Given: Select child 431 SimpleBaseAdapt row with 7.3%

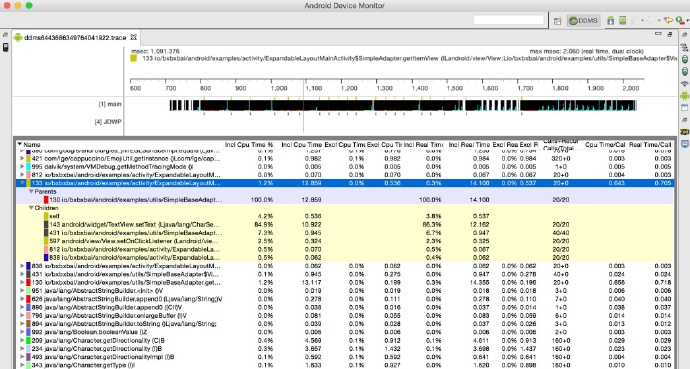Looking at the screenshot, I should 344,233.
